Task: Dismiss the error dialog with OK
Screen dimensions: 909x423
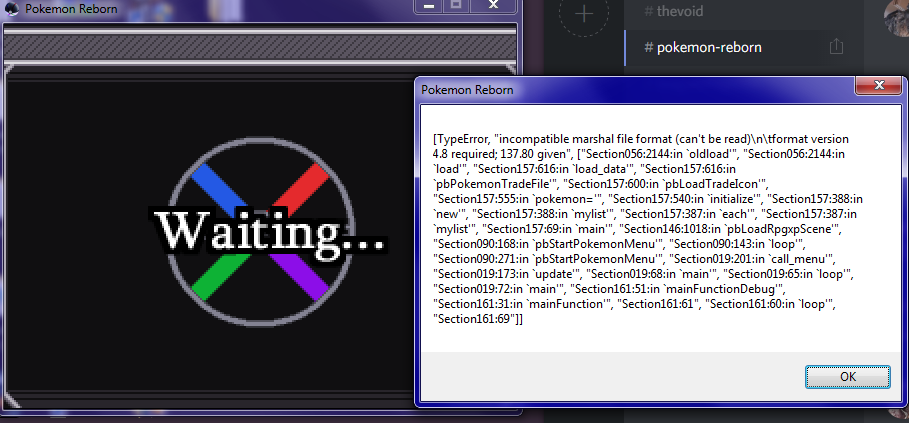Action: [x=848, y=377]
